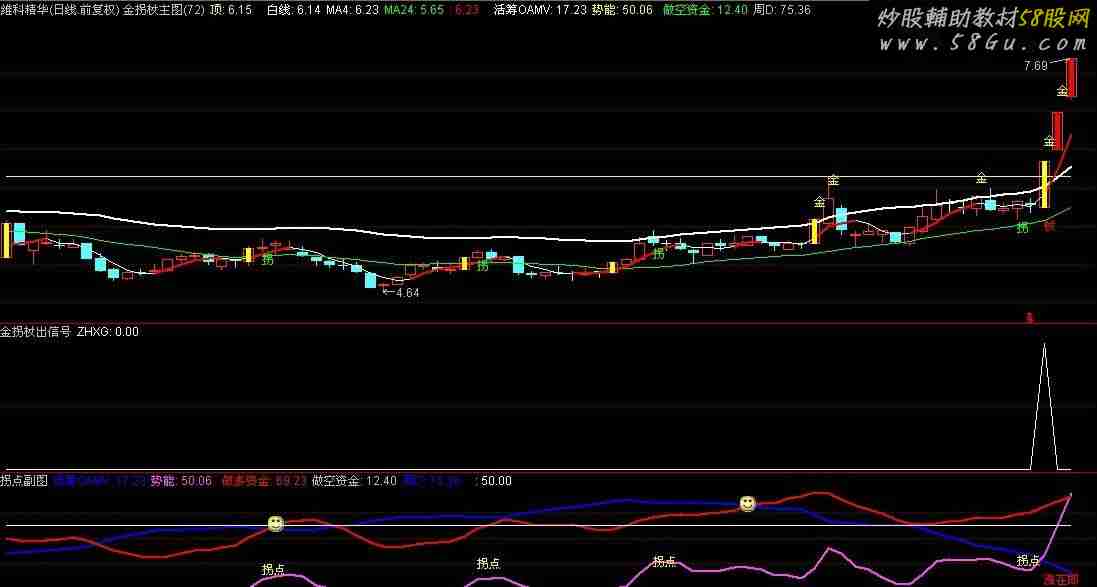1097x587 pixels.
Task: Click the yellow candlestick at the far left
Action: pos(6,240)
